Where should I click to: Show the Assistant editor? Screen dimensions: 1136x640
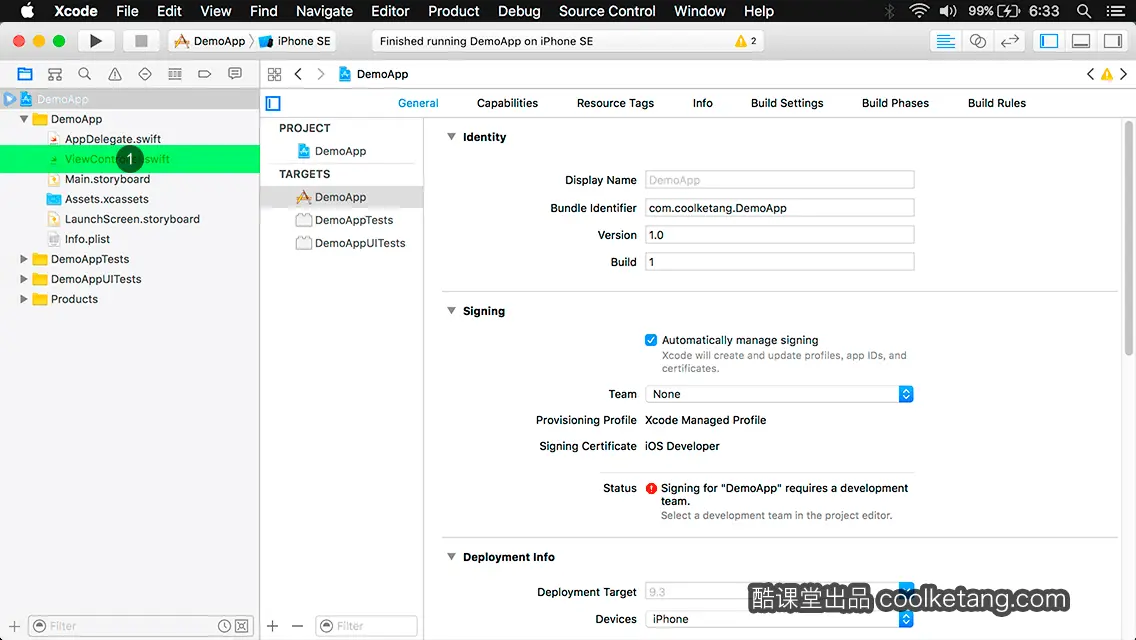(x=977, y=41)
